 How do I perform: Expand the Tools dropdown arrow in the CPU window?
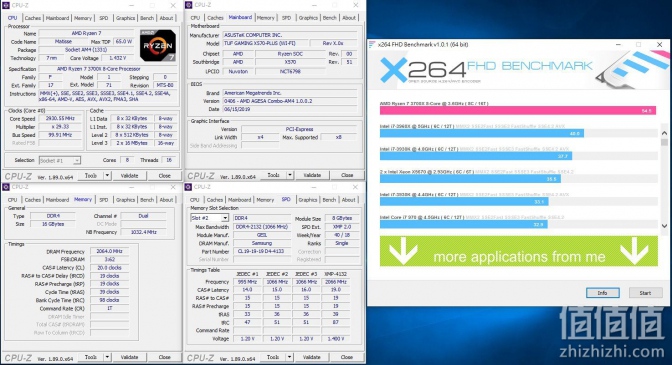pos(107,176)
